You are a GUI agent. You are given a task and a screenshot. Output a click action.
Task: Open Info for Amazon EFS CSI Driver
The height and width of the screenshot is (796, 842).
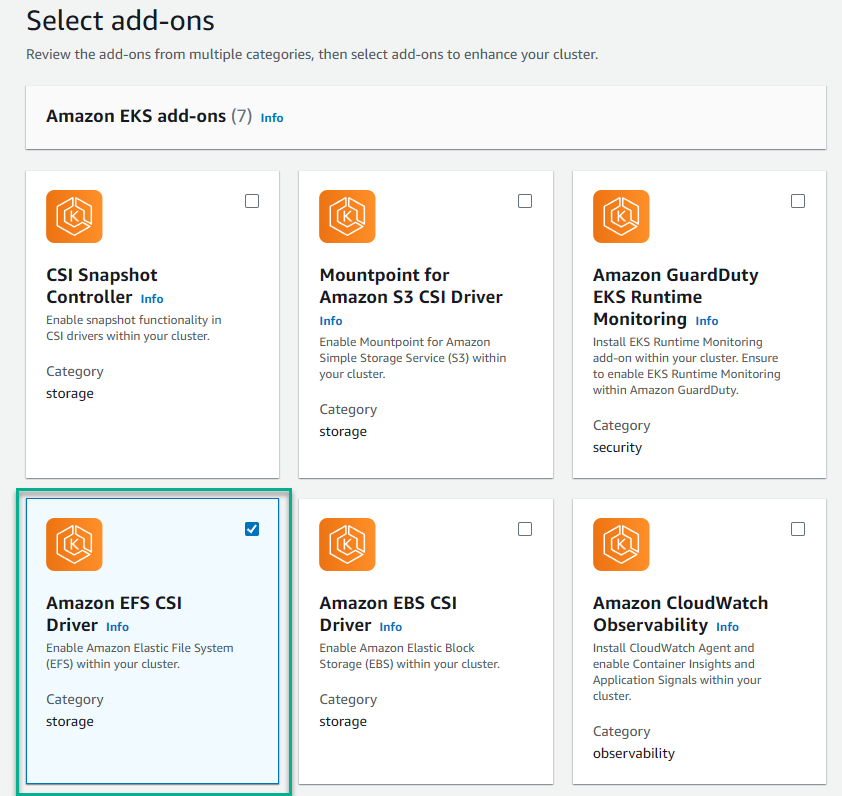tap(117, 627)
